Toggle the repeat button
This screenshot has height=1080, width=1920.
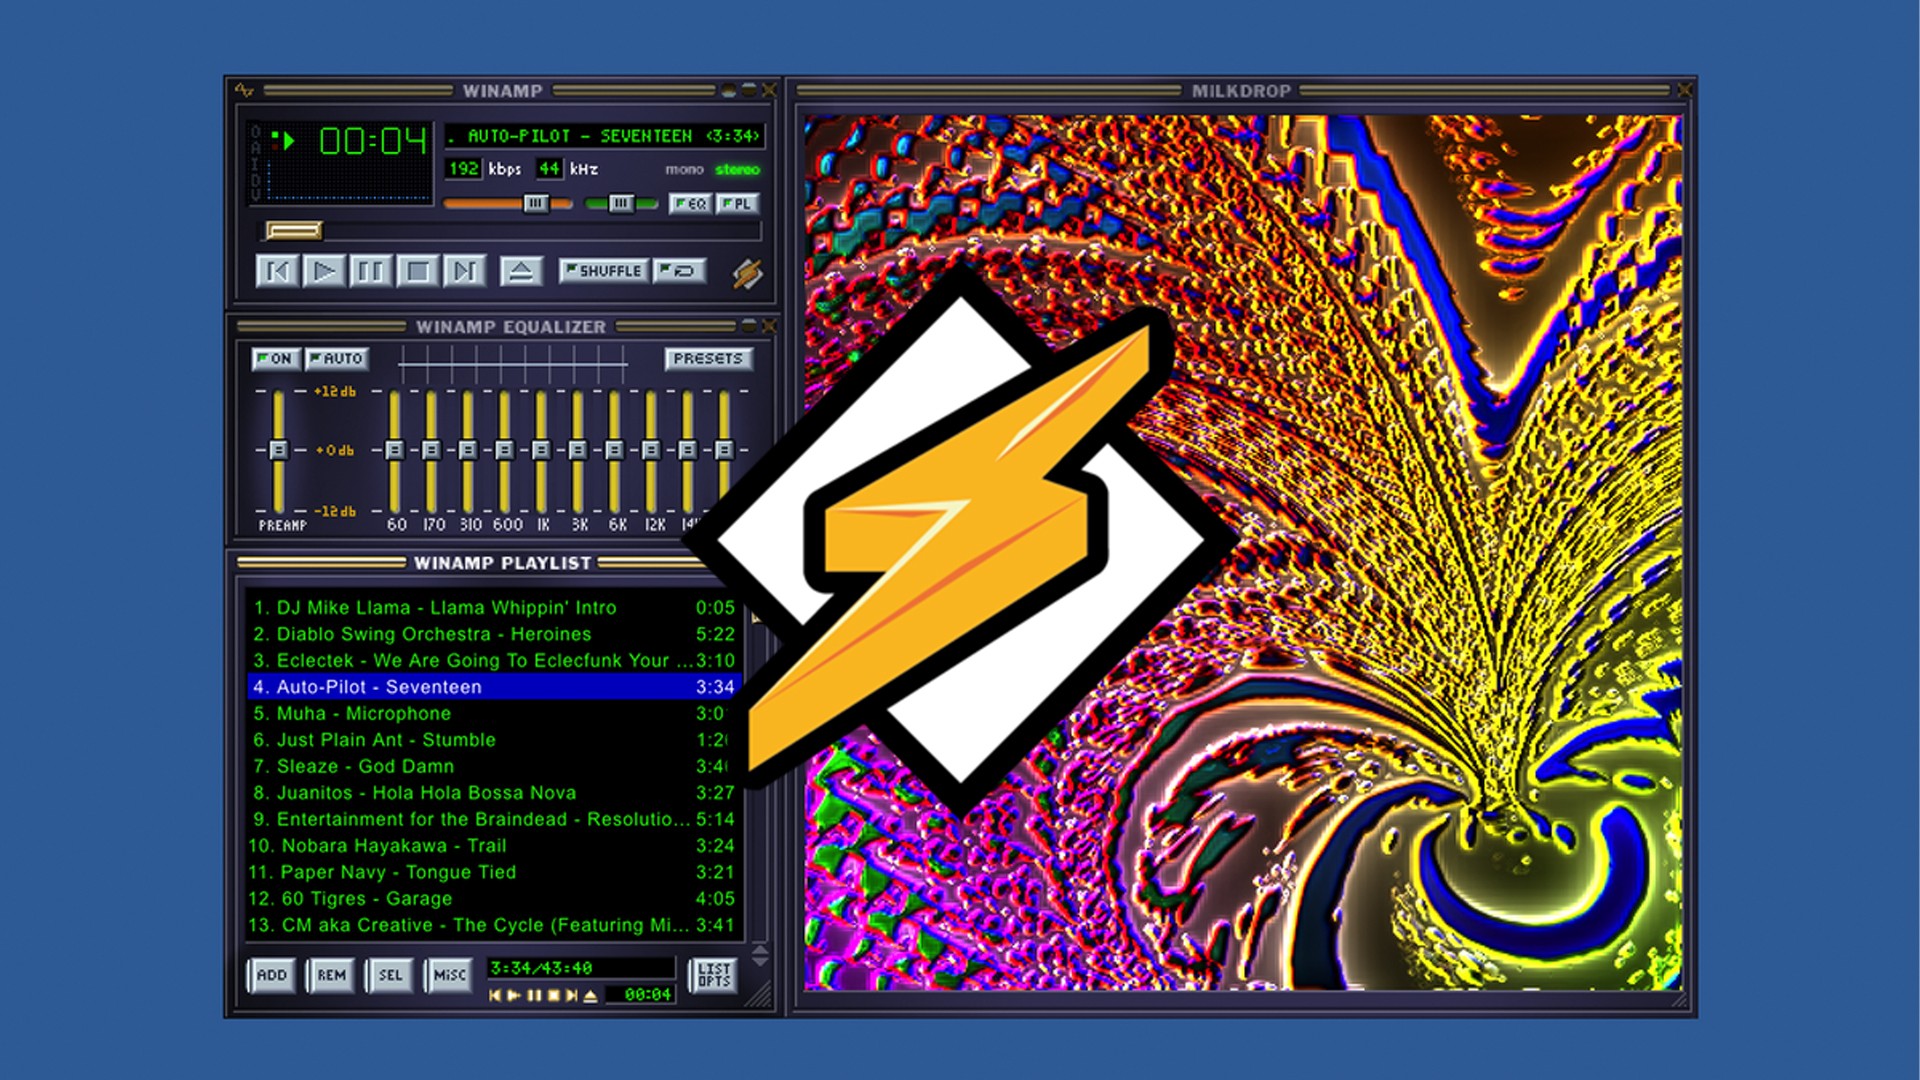(x=680, y=271)
